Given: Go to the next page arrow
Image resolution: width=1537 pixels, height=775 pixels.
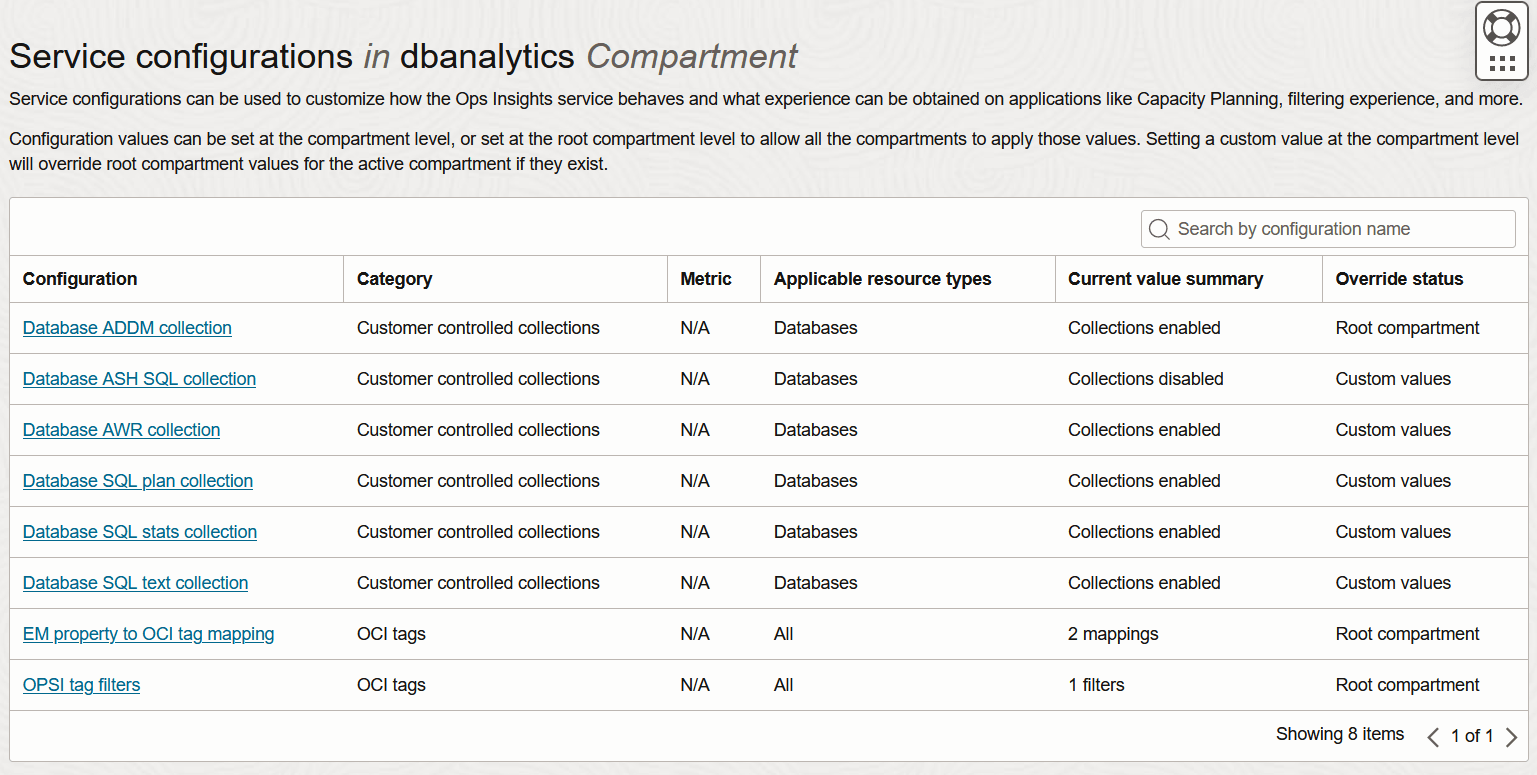Looking at the screenshot, I should [1511, 737].
